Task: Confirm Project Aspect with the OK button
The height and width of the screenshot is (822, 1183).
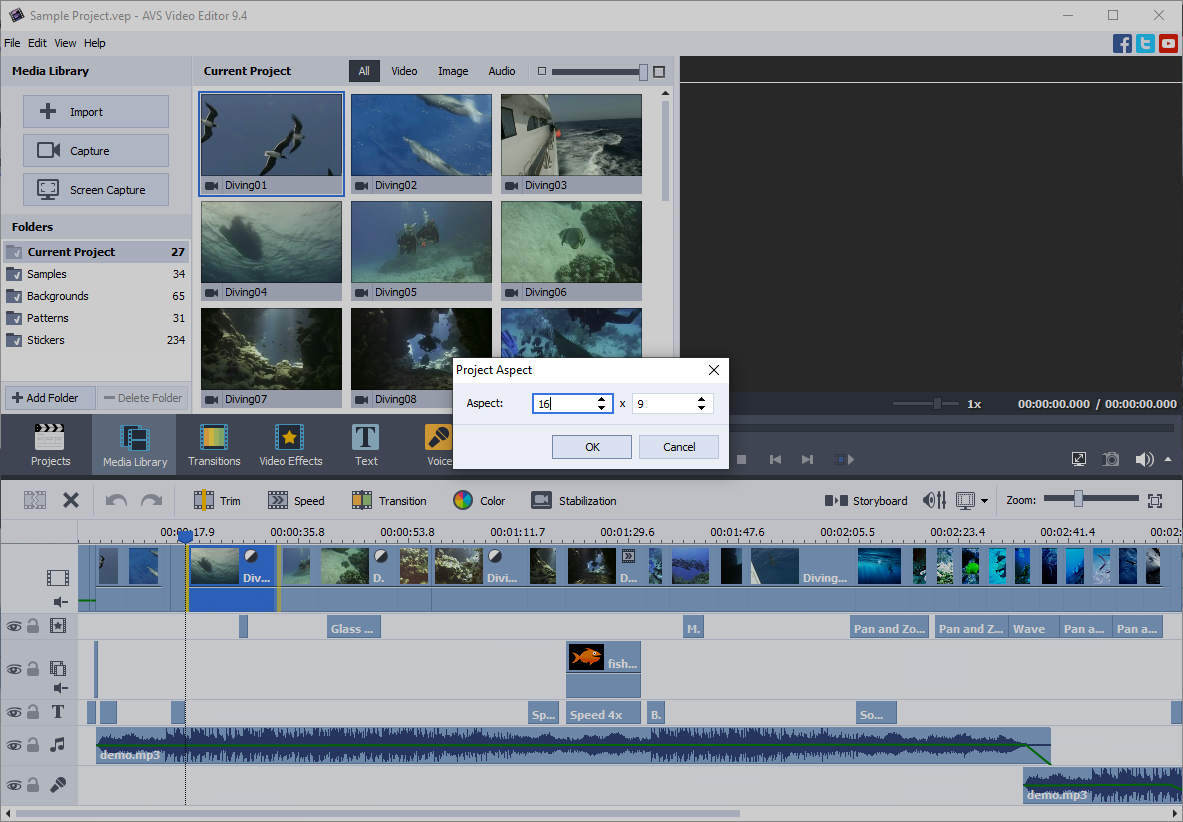Action: click(x=591, y=447)
